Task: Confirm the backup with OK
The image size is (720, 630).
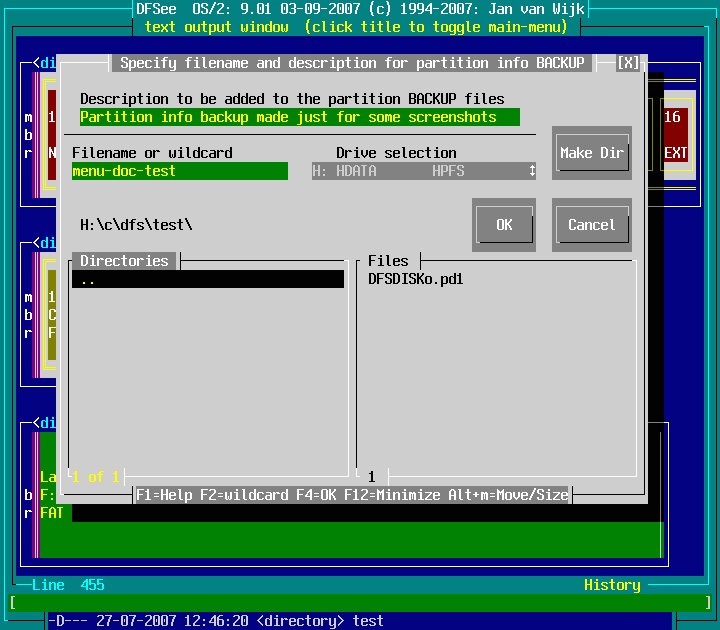Action: pos(504,225)
